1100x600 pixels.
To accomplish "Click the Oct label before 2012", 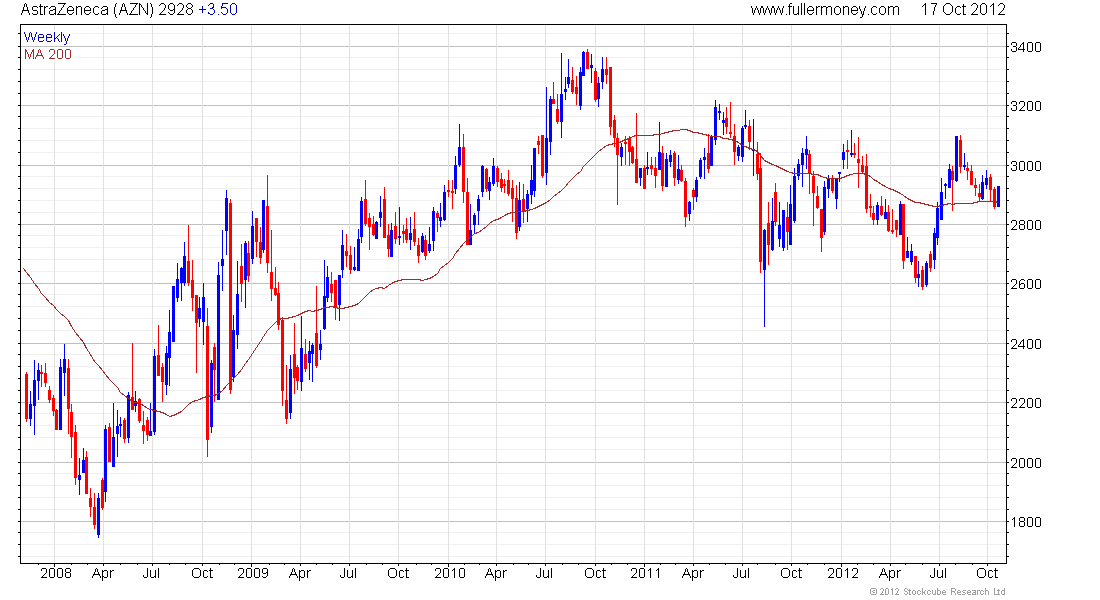I will point(791,573).
